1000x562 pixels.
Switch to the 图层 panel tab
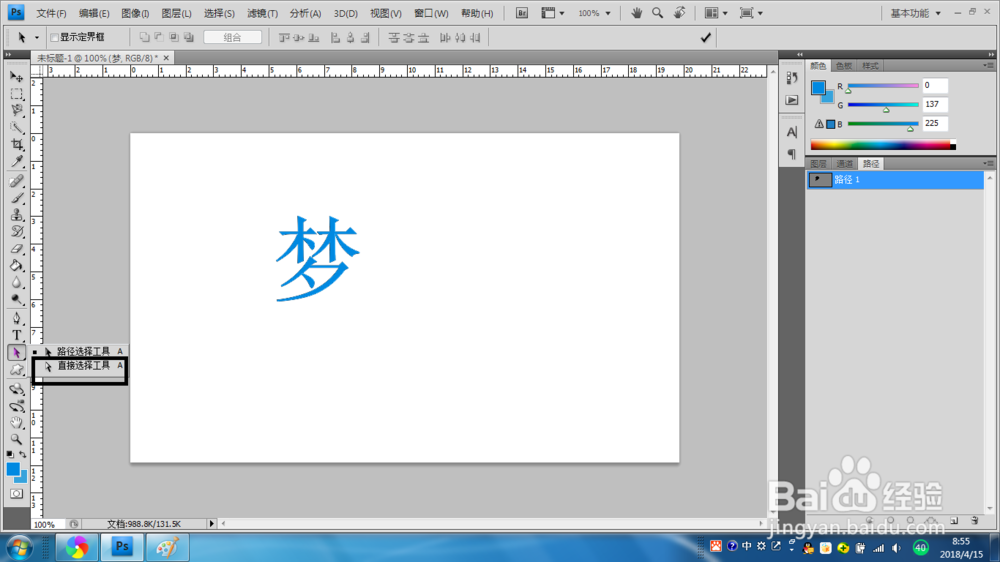819,164
